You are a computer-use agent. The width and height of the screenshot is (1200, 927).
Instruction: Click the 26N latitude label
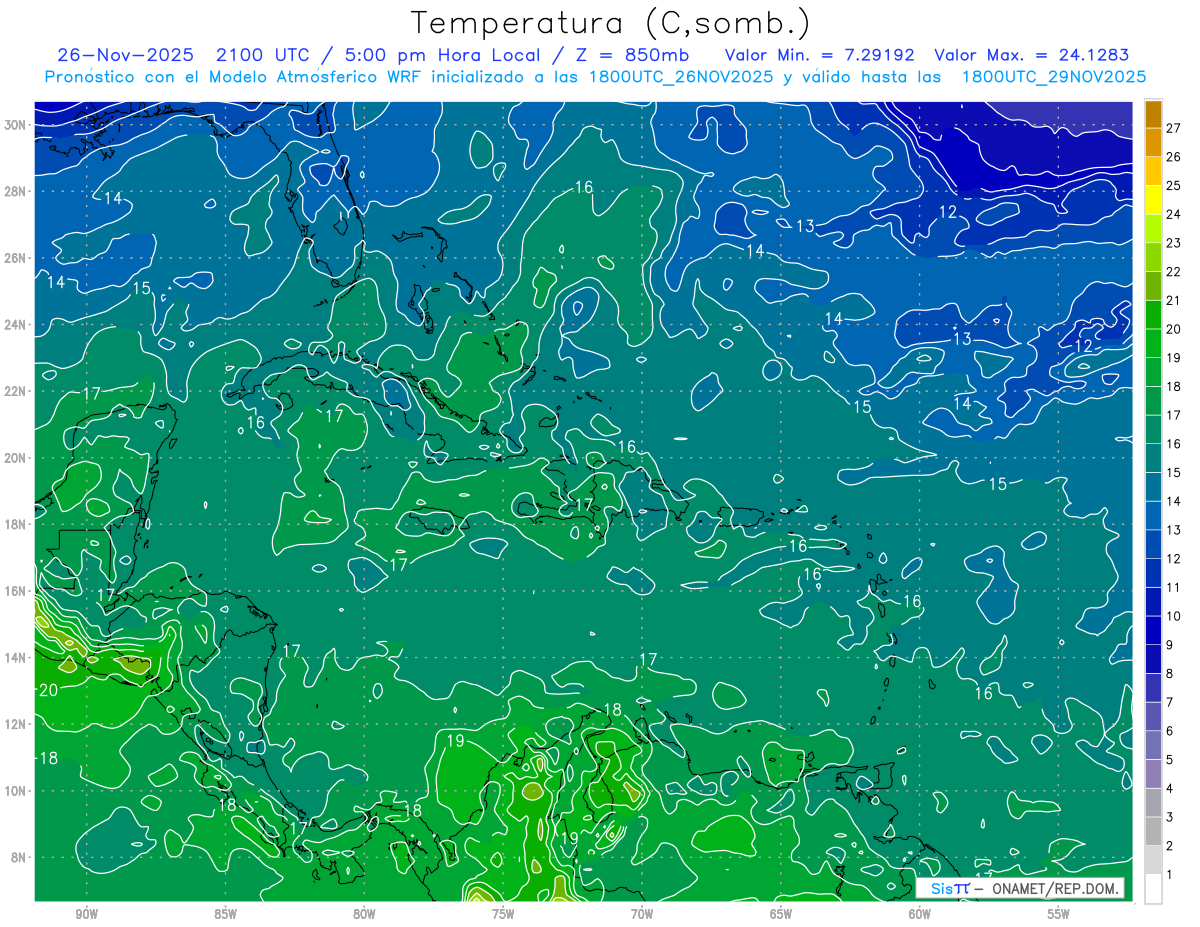point(16,258)
